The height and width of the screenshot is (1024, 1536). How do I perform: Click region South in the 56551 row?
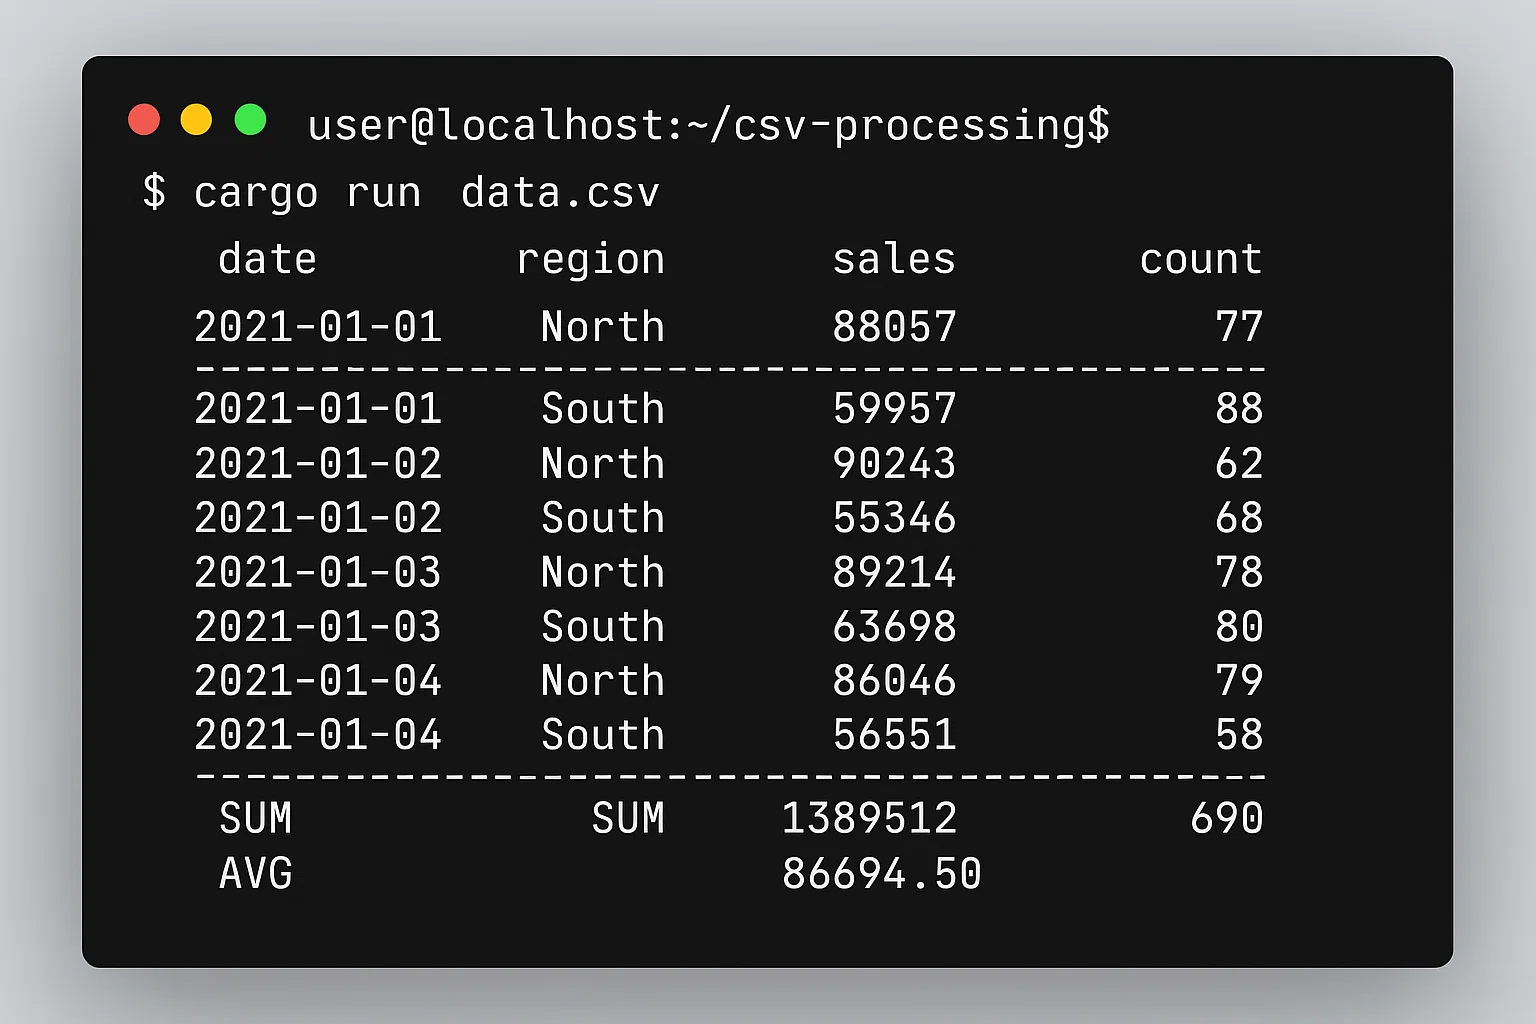click(603, 735)
